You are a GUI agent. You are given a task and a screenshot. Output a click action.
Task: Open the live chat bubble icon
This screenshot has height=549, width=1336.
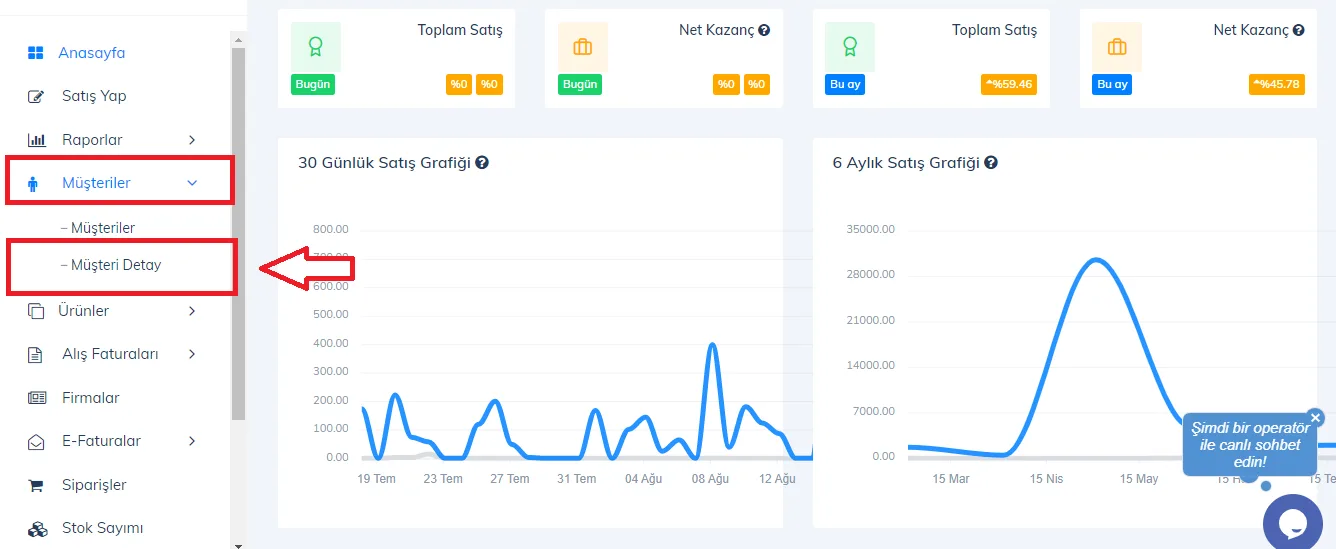point(1293,523)
